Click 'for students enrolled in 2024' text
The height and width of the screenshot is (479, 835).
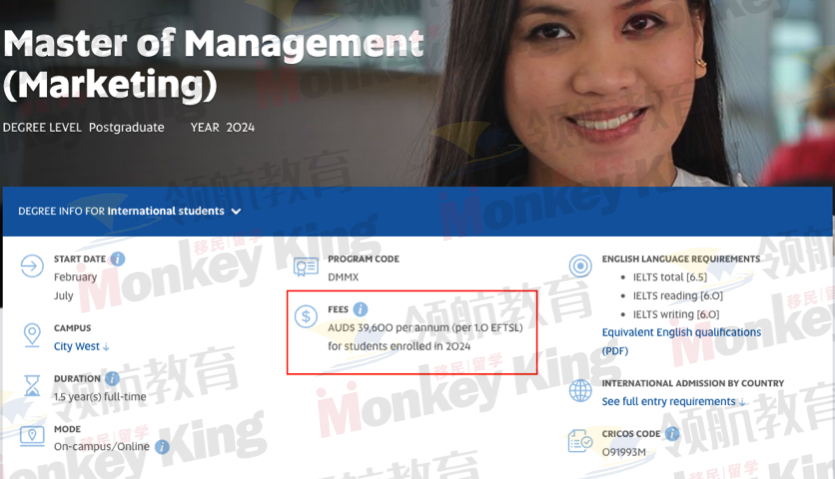pos(399,346)
